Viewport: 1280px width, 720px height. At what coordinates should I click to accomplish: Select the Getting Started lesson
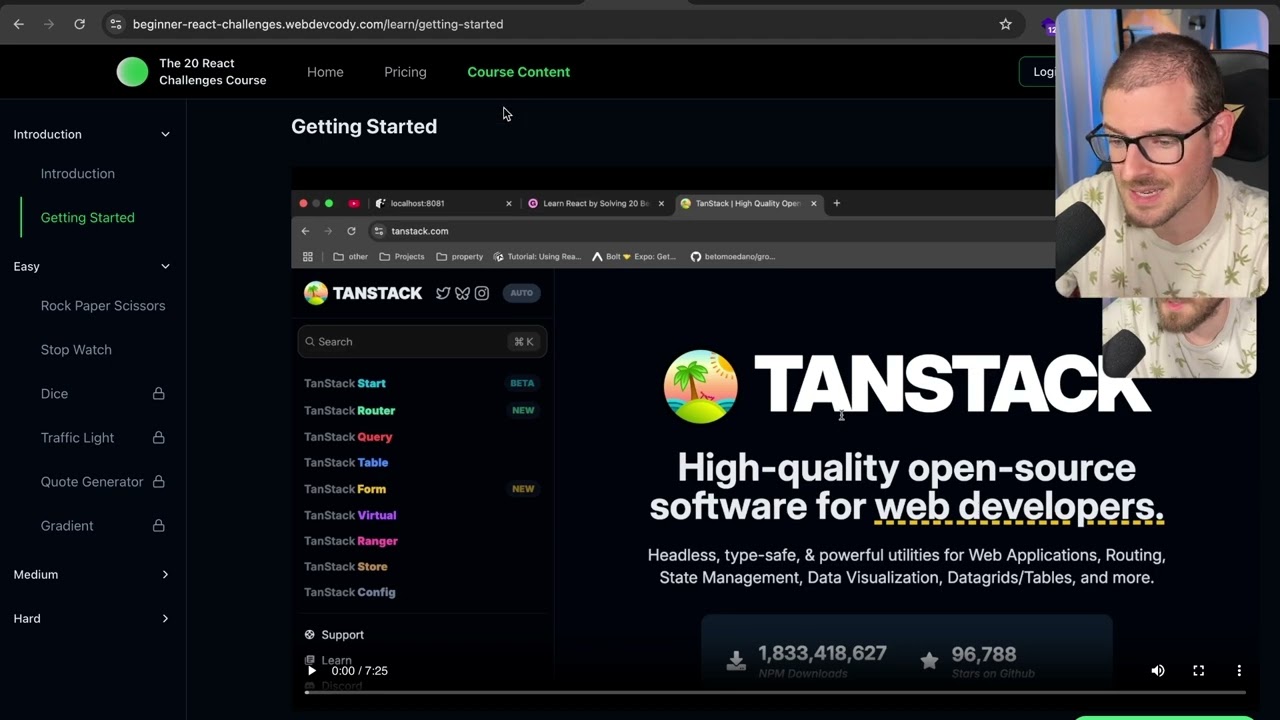[x=88, y=218]
